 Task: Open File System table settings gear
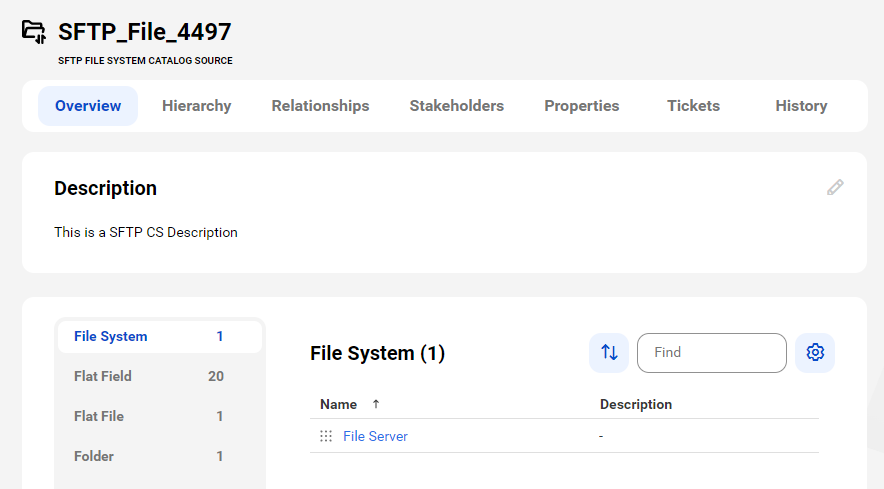click(x=815, y=353)
